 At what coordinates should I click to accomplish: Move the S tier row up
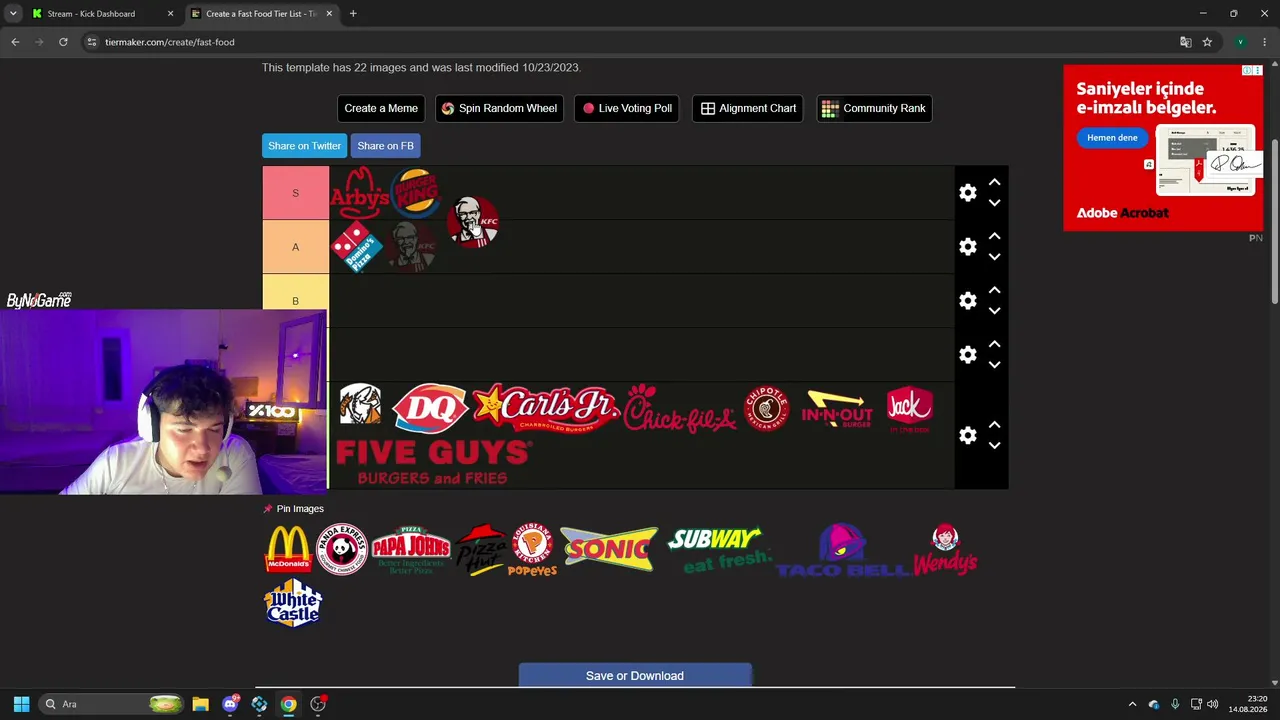click(x=994, y=183)
